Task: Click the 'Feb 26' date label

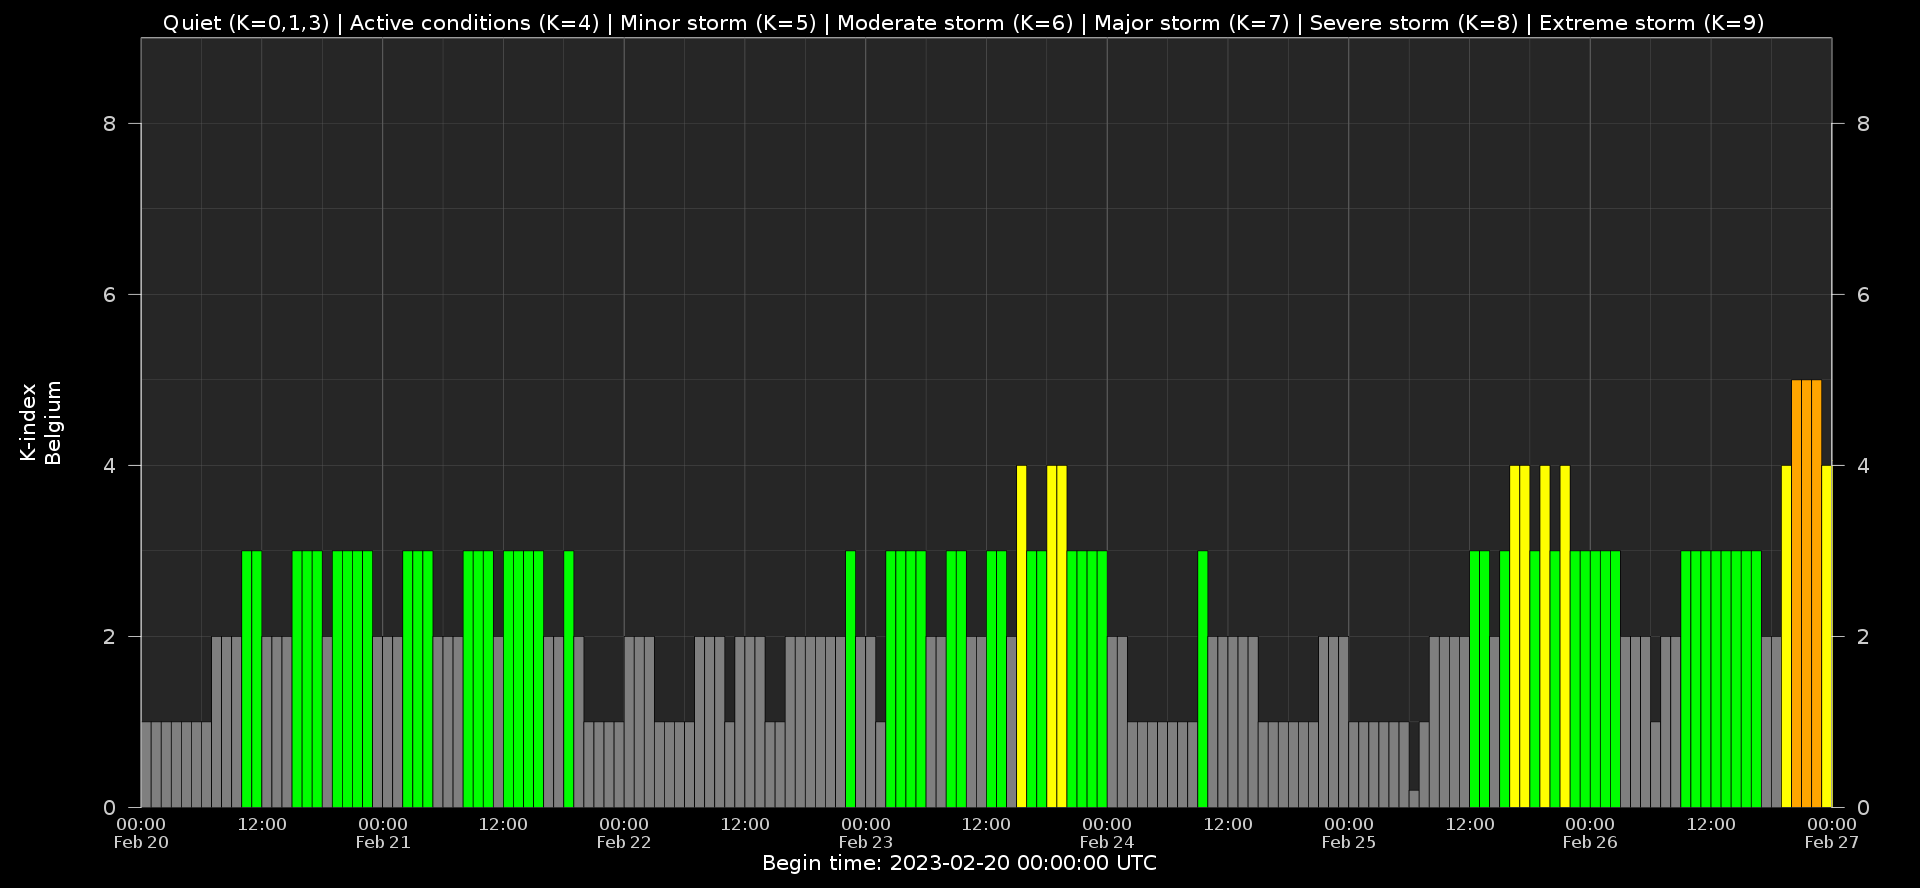Action: [1590, 842]
